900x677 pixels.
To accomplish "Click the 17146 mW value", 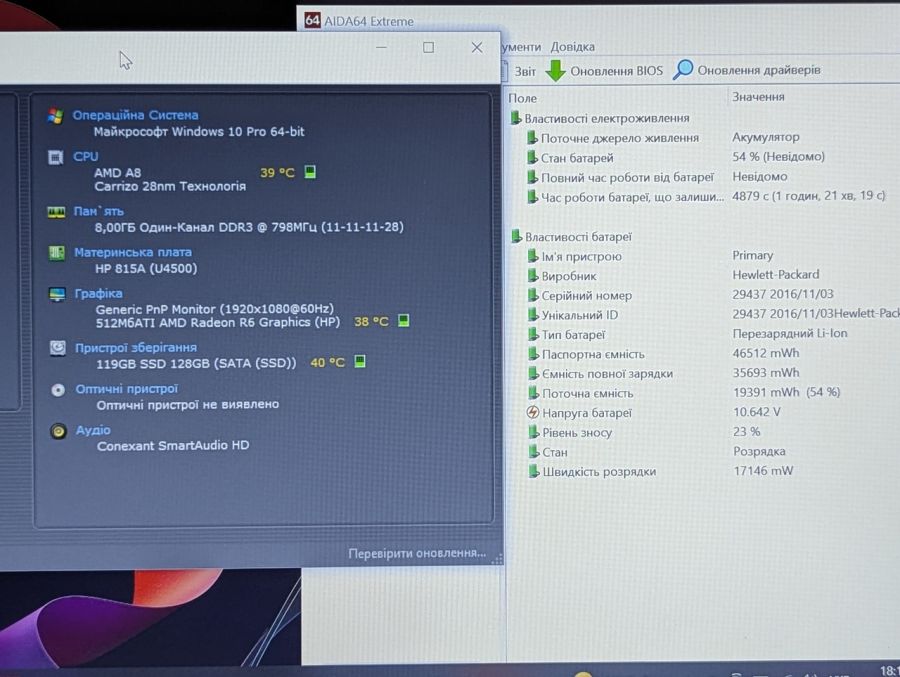I will pyautogui.click(x=763, y=471).
